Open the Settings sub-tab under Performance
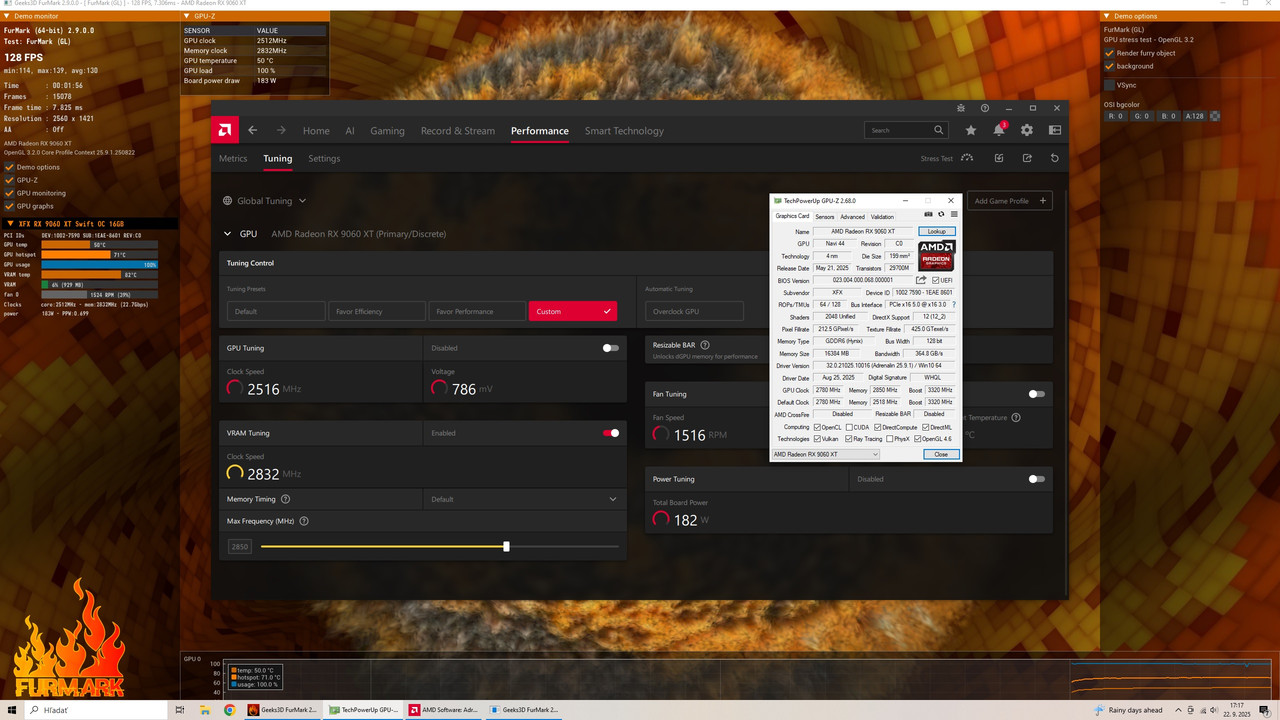The height and width of the screenshot is (720, 1280). [x=324, y=158]
